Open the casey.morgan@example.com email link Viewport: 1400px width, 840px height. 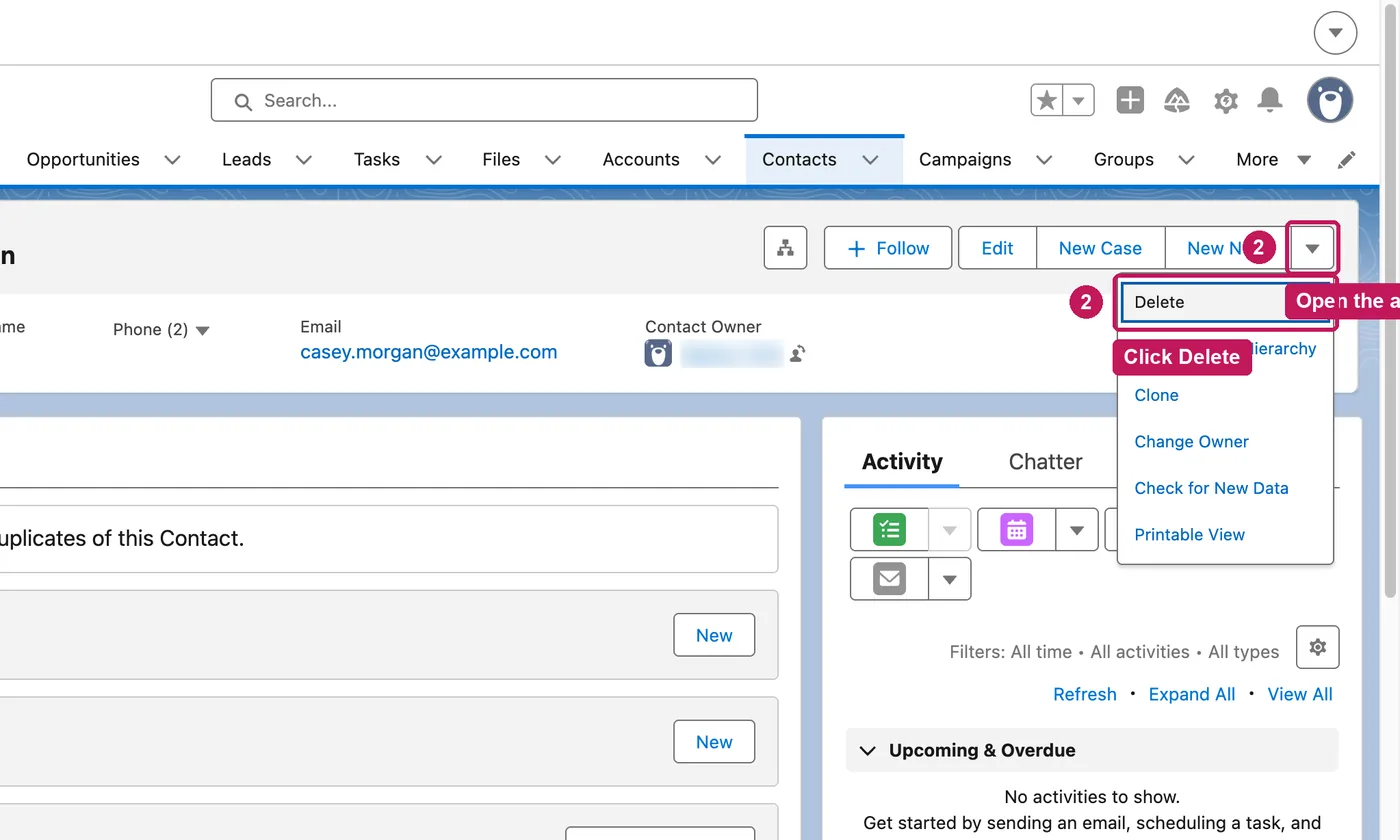(x=429, y=352)
